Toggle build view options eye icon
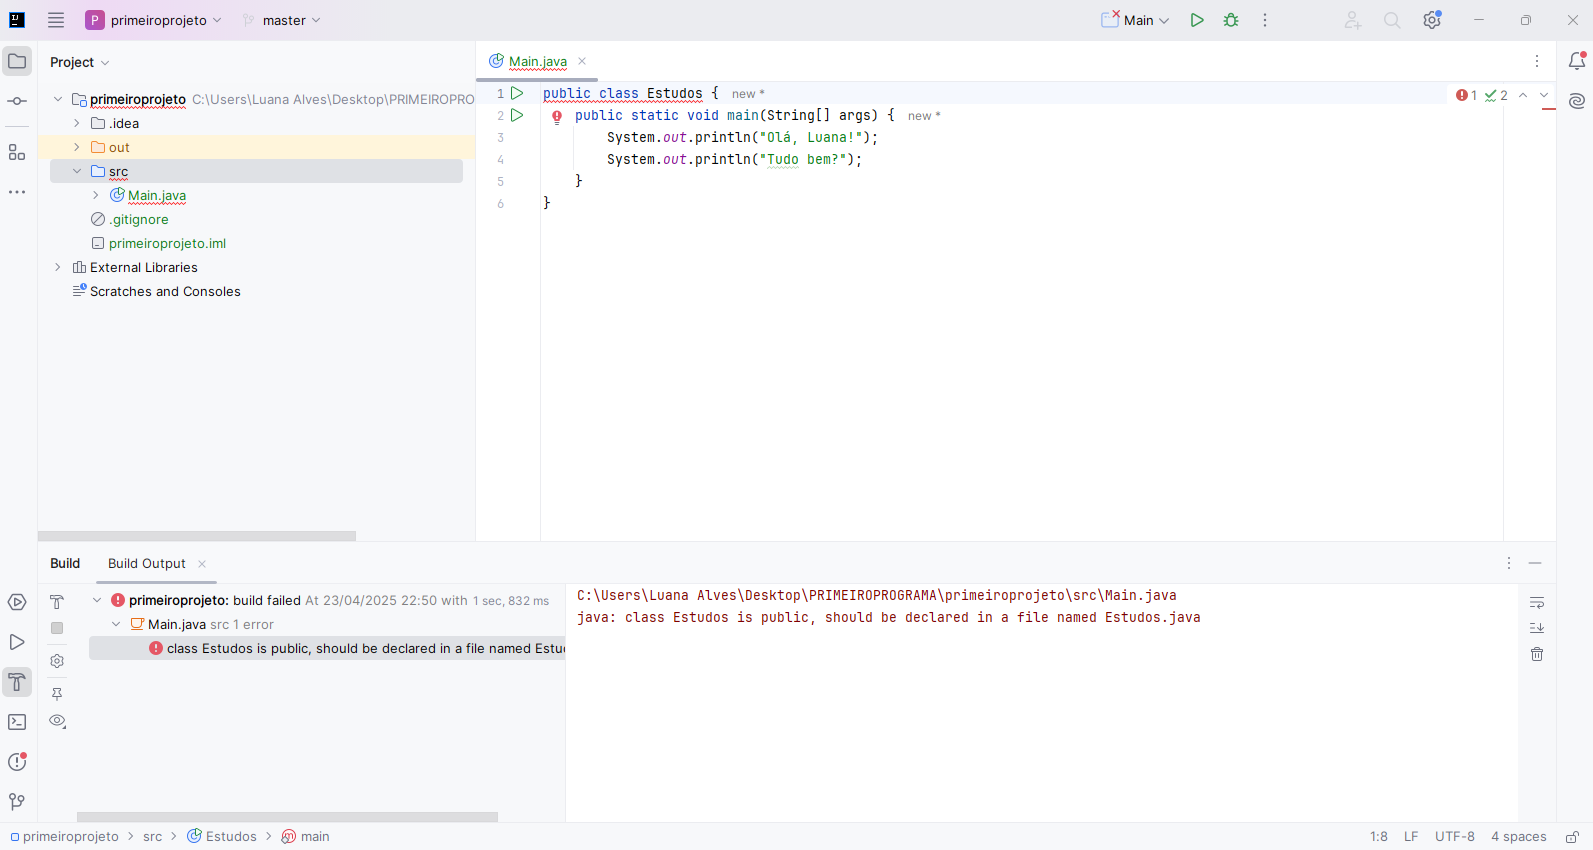 pyautogui.click(x=57, y=721)
